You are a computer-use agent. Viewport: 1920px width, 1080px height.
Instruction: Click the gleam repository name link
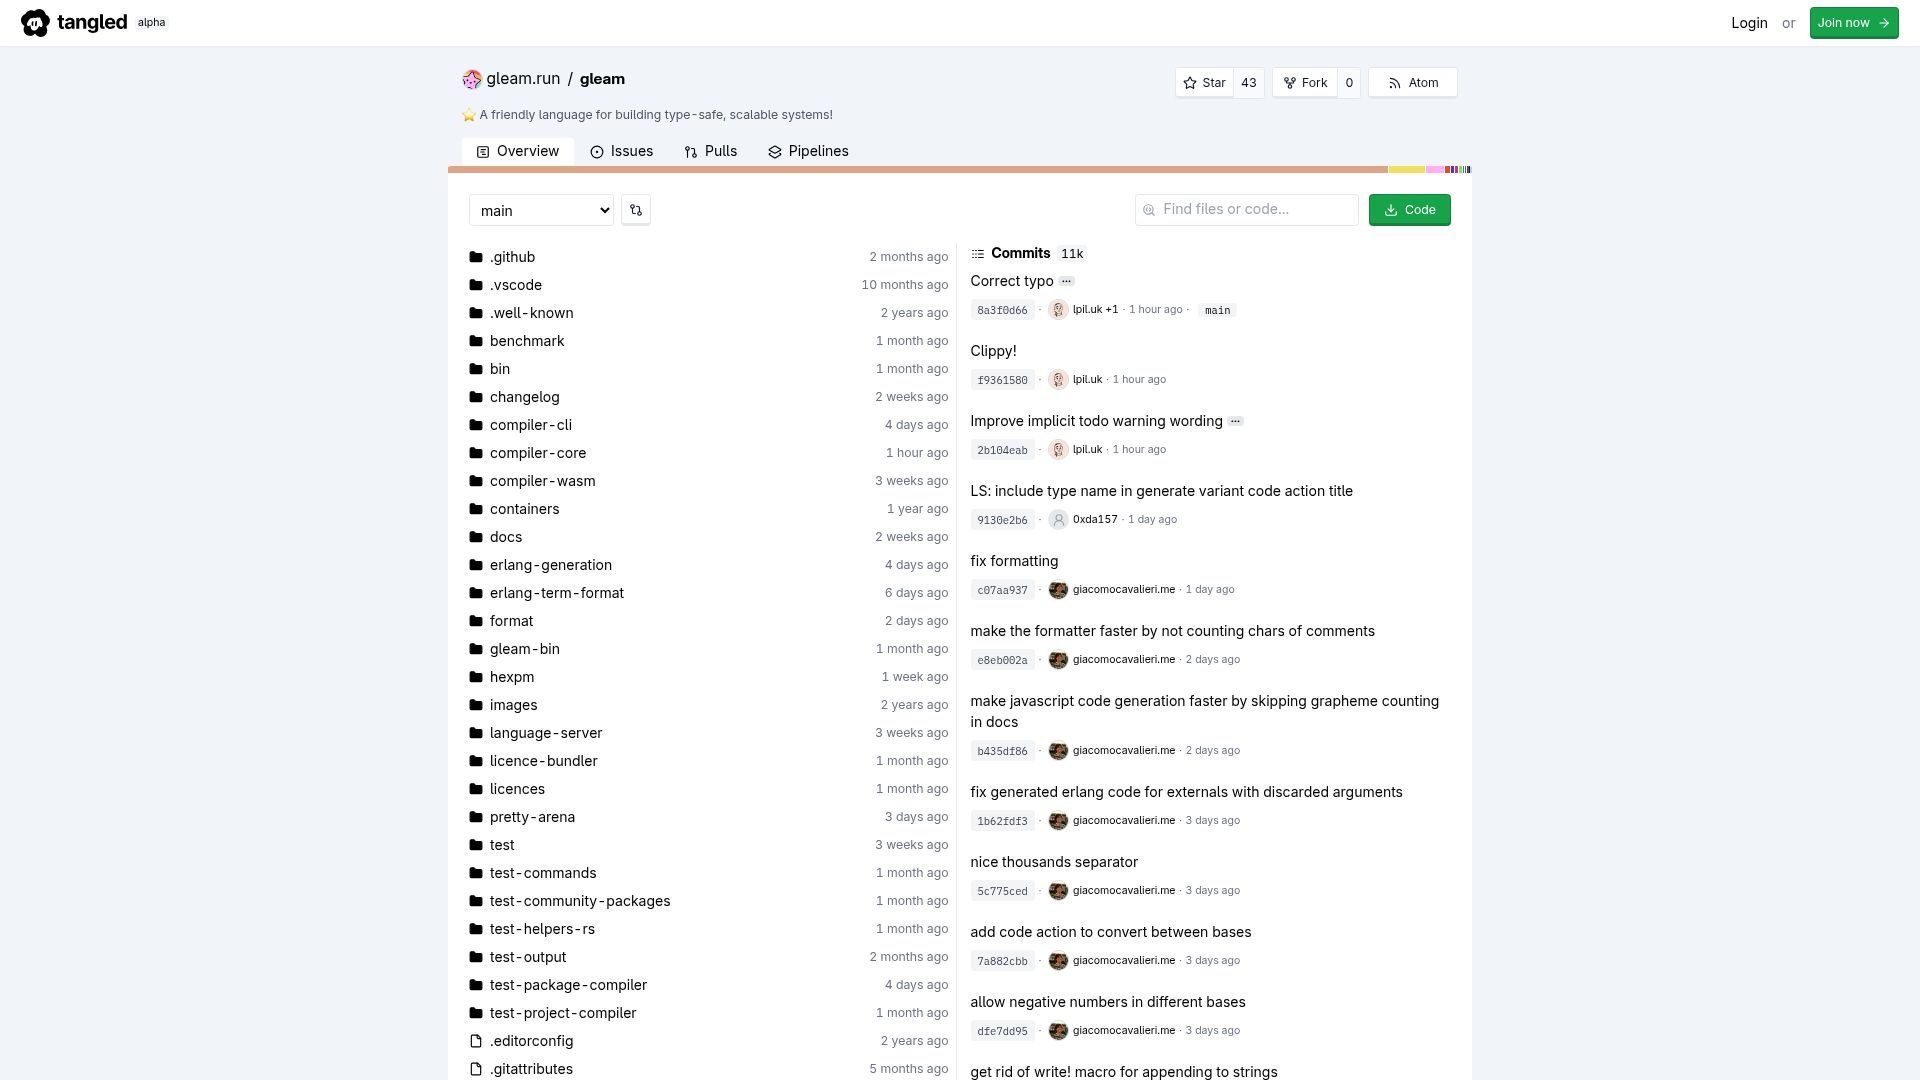point(602,79)
